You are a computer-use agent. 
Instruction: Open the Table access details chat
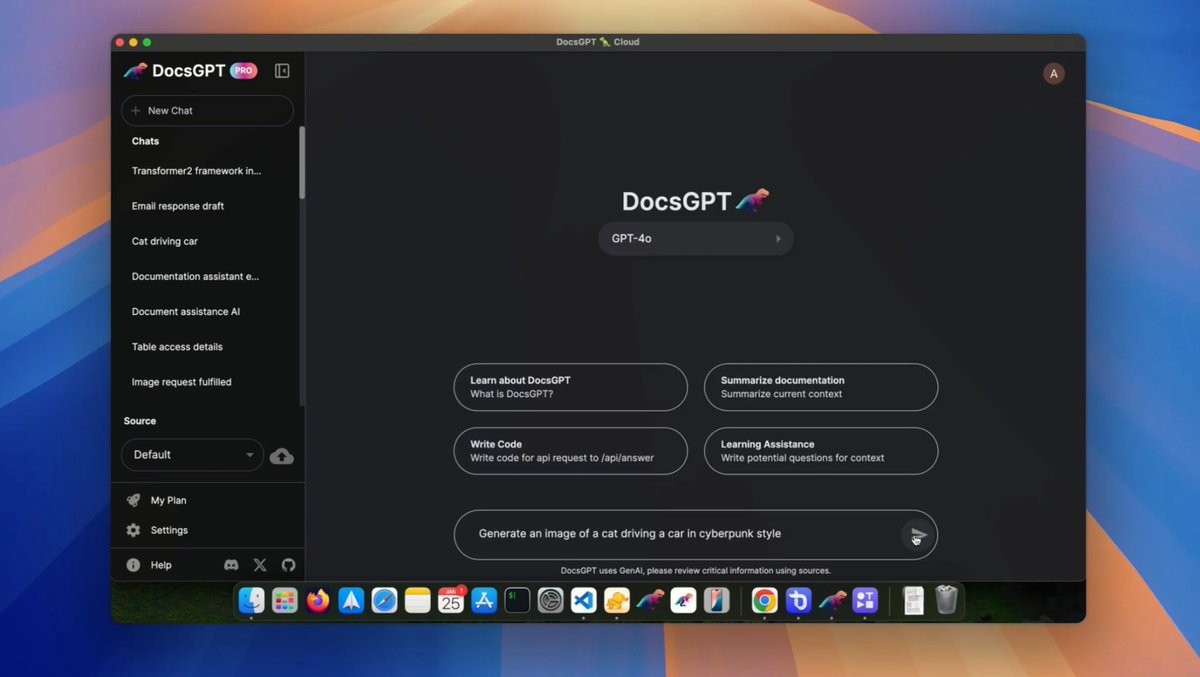pos(177,347)
